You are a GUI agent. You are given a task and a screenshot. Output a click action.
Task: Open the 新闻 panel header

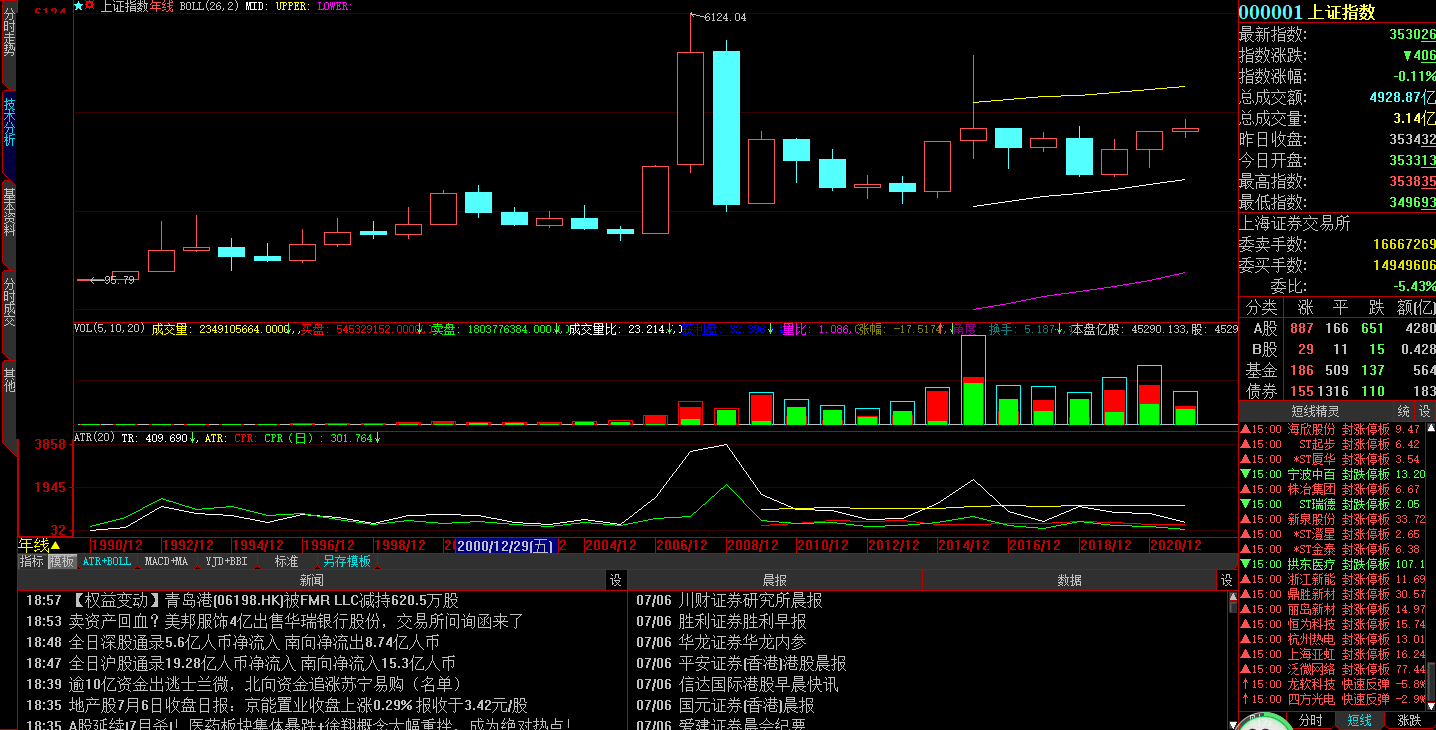(x=311, y=580)
